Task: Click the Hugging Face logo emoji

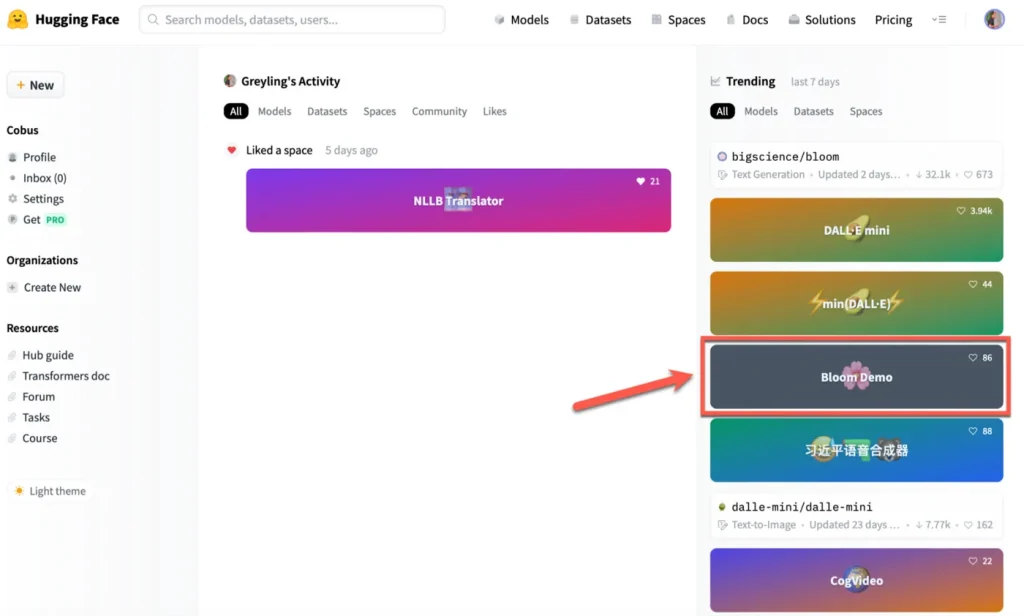Action: 18,20
